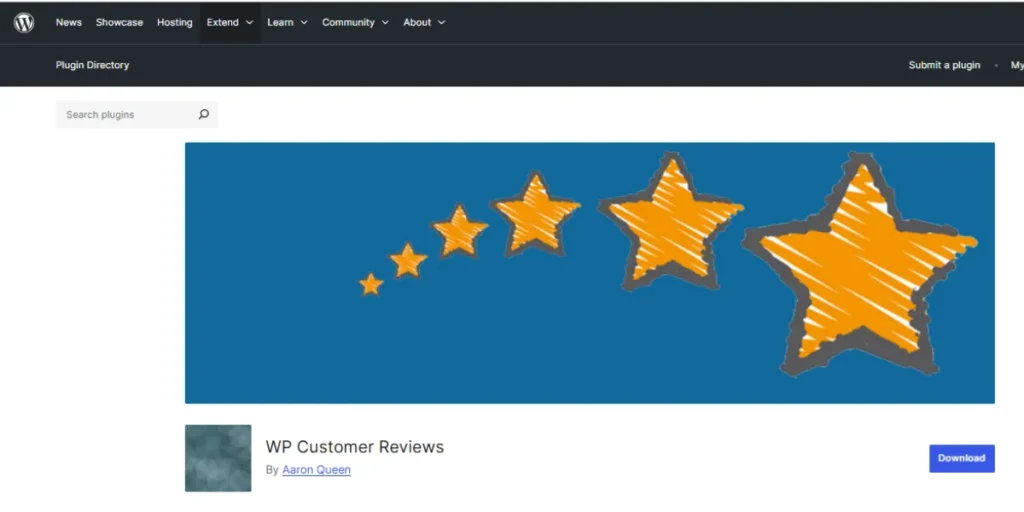Open the Showcase menu item
Viewport: 1024px width, 512px height.
coord(120,22)
